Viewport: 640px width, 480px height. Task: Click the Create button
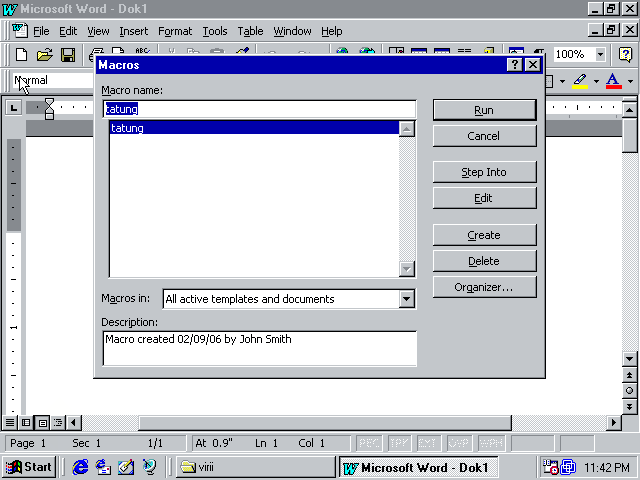(484, 235)
